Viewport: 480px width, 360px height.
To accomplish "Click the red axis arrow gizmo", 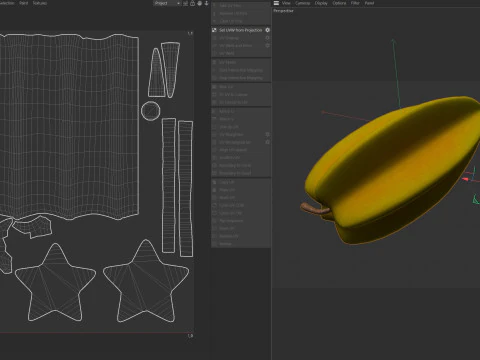I will coord(466,179).
